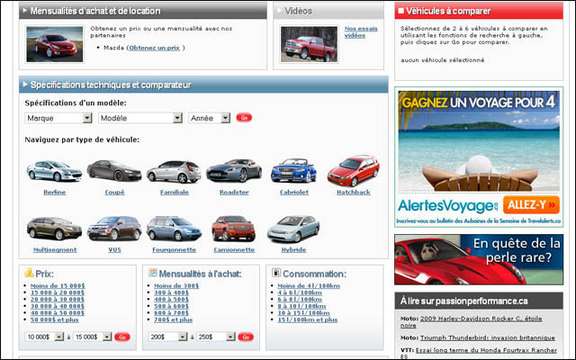Choose the red Hatchback car icon

click(x=353, y=171)
